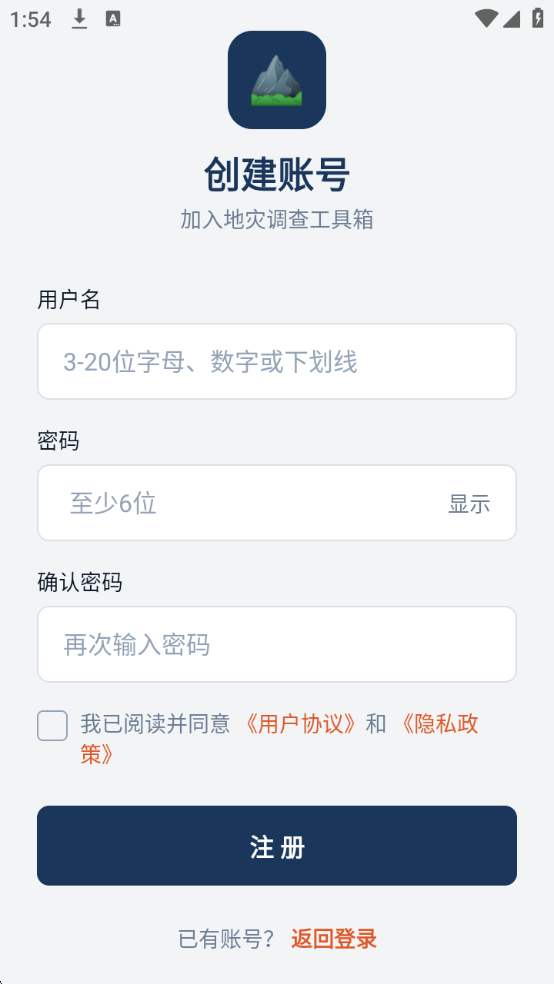Tap the download icon in status bar
The image size is (554, 984).
(x=79, y=19)
